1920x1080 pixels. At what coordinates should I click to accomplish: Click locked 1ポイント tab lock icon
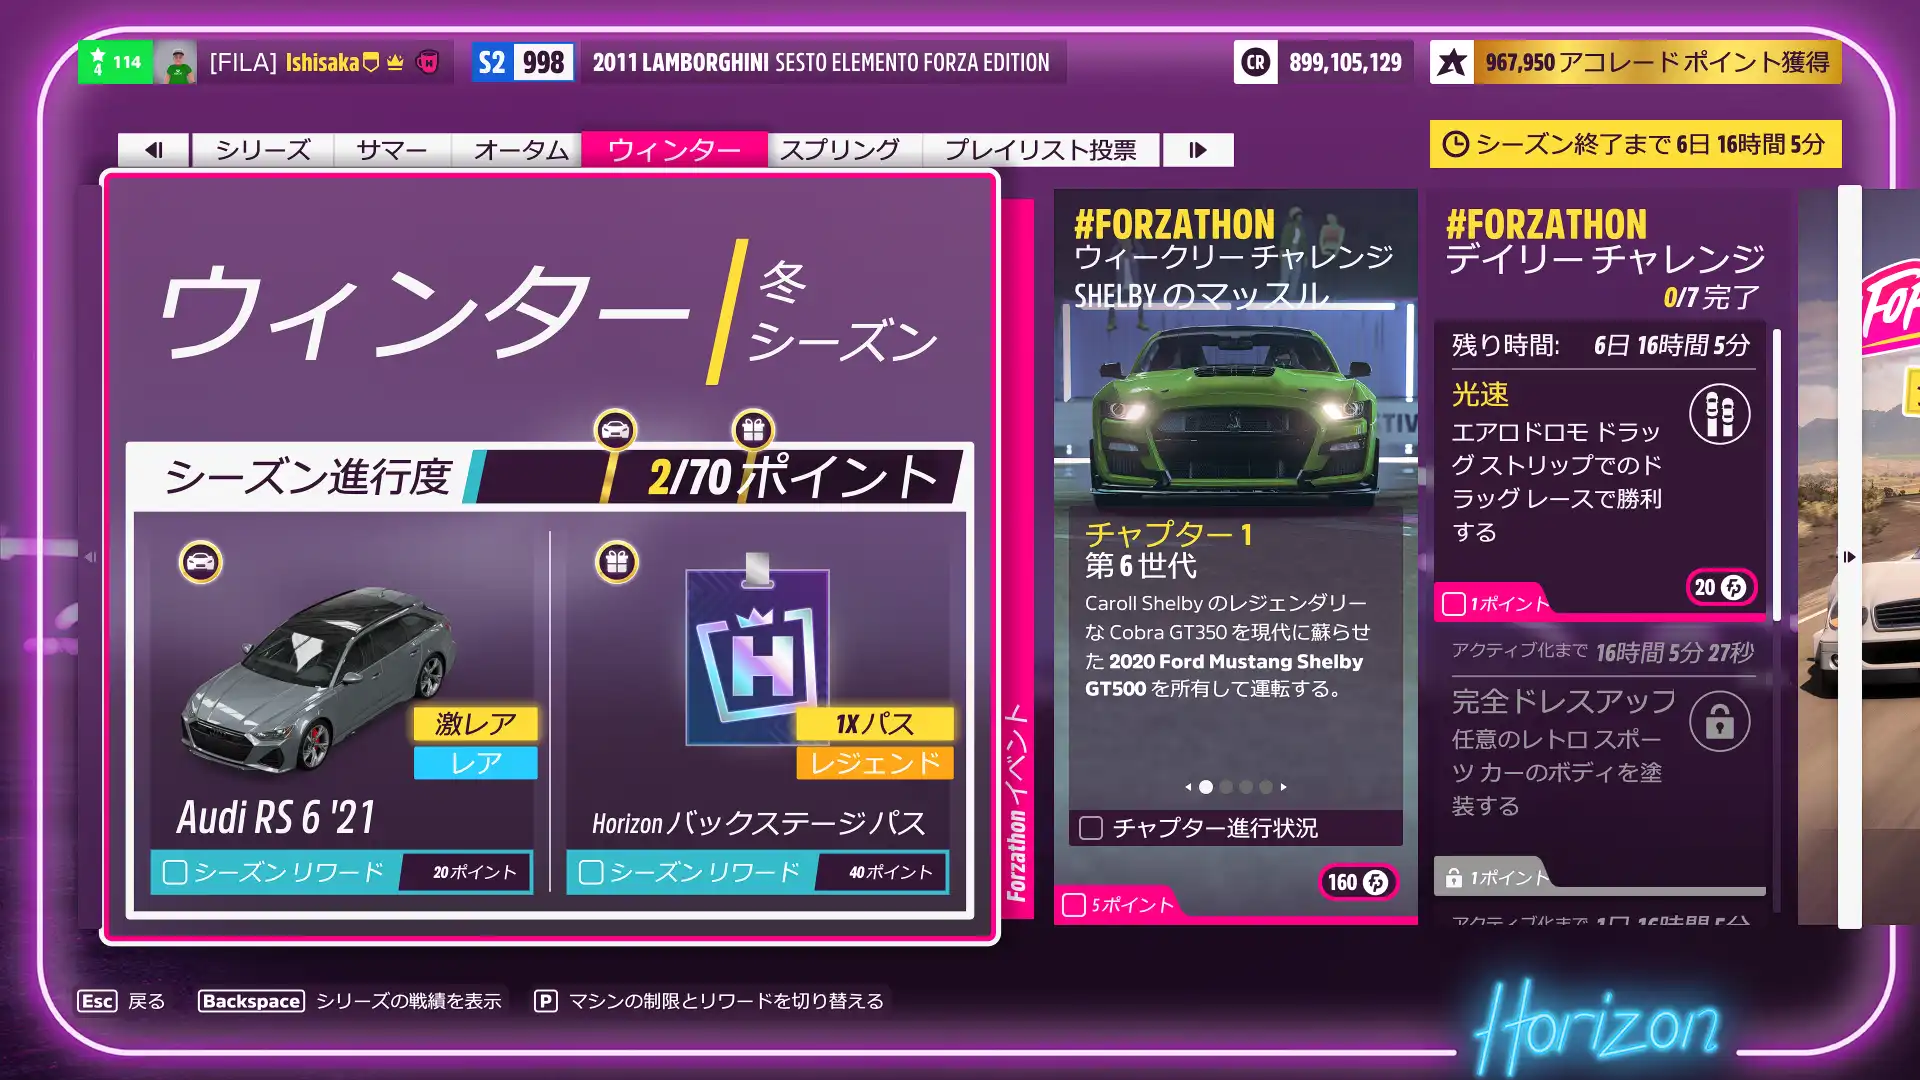pos(1454,878)
